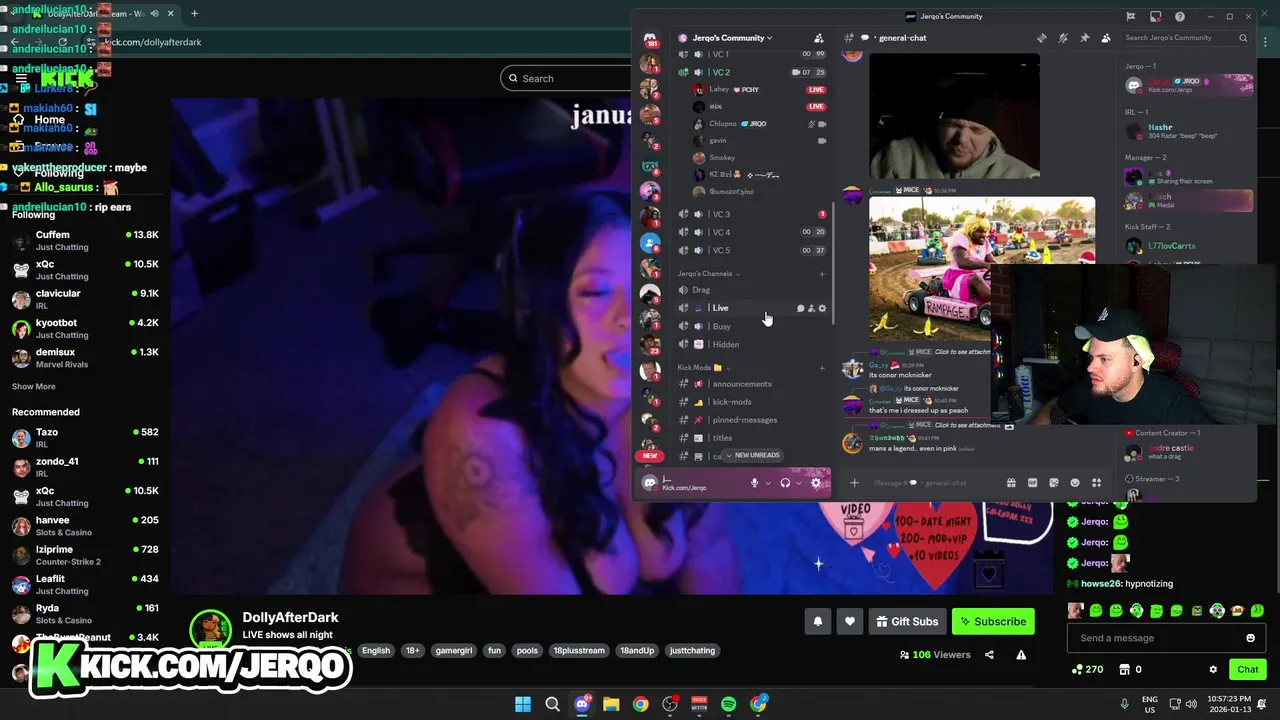Open Discord from the Windows taskbar
The width and height of the screenshot is (1280, 720).
click(582, 704)
